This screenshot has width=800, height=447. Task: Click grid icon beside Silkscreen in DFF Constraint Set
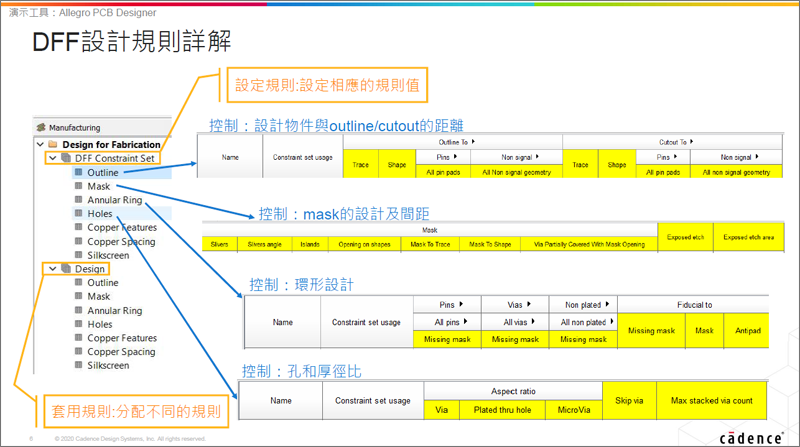tap(79, 255)
